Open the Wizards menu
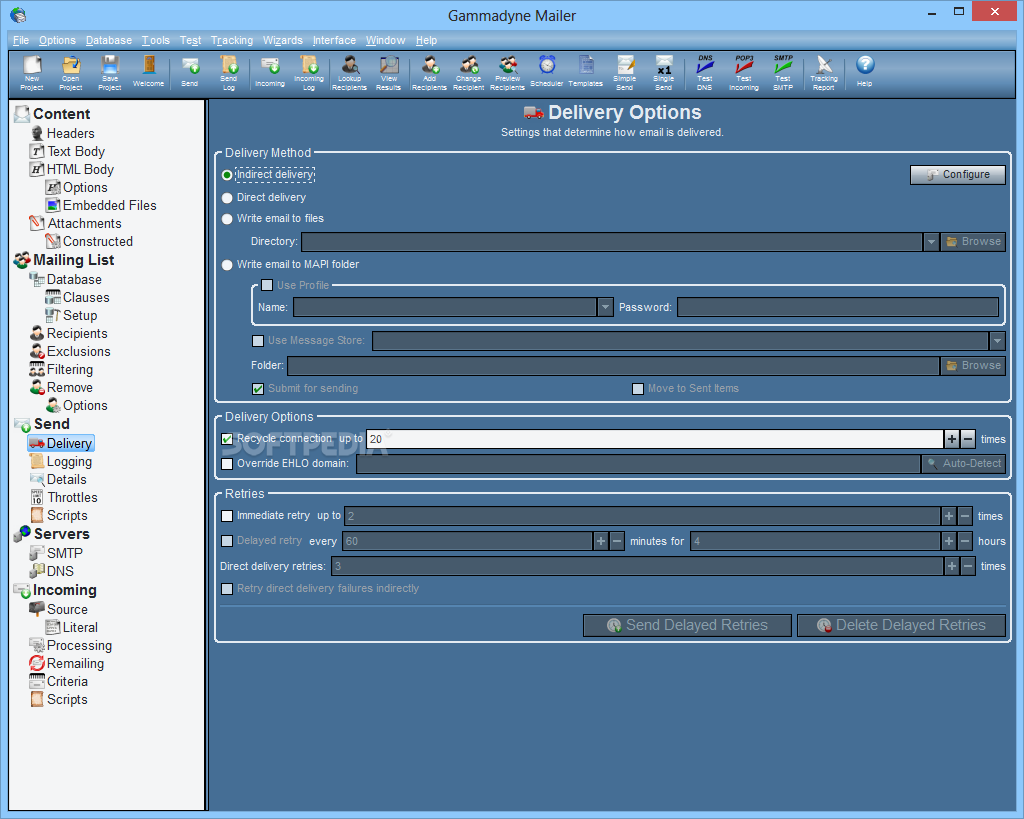Viewport: 1024px width, 819px height. (x=283, y=40)
